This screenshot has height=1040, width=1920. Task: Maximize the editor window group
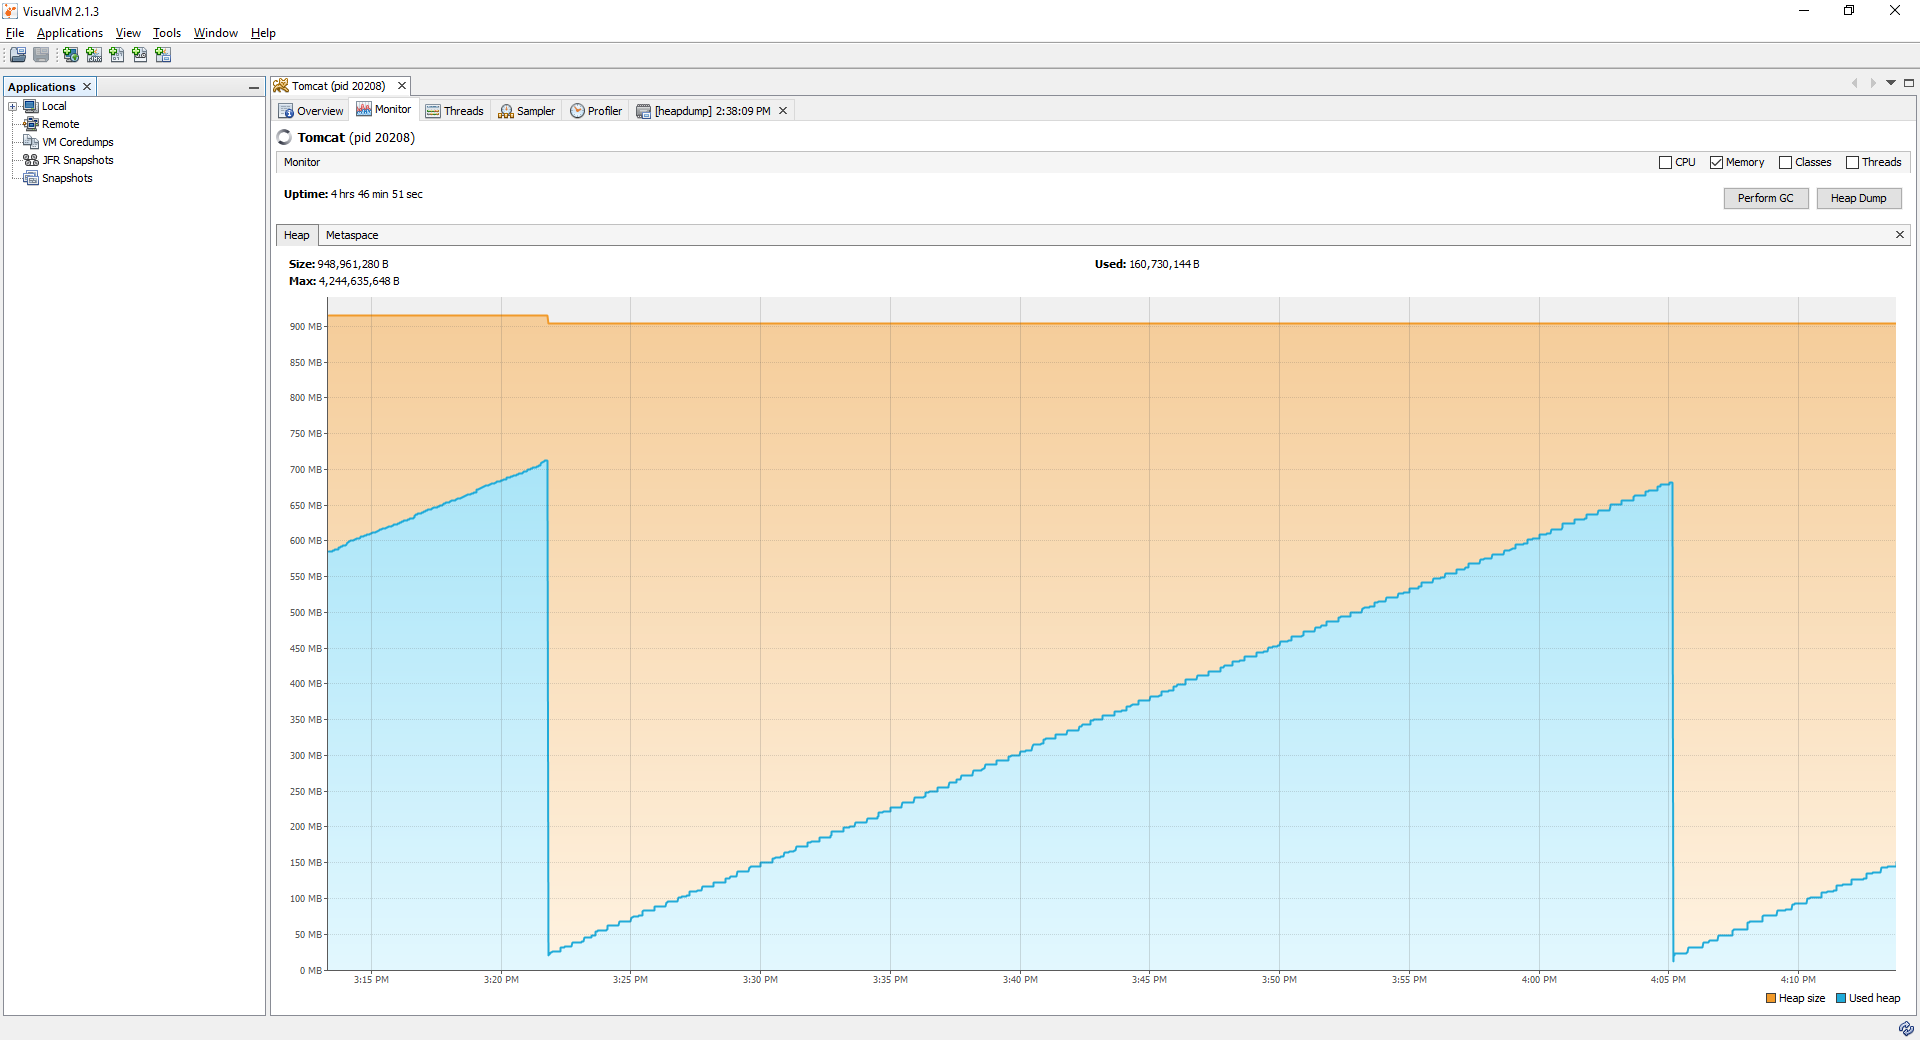tap(1909, 83)
